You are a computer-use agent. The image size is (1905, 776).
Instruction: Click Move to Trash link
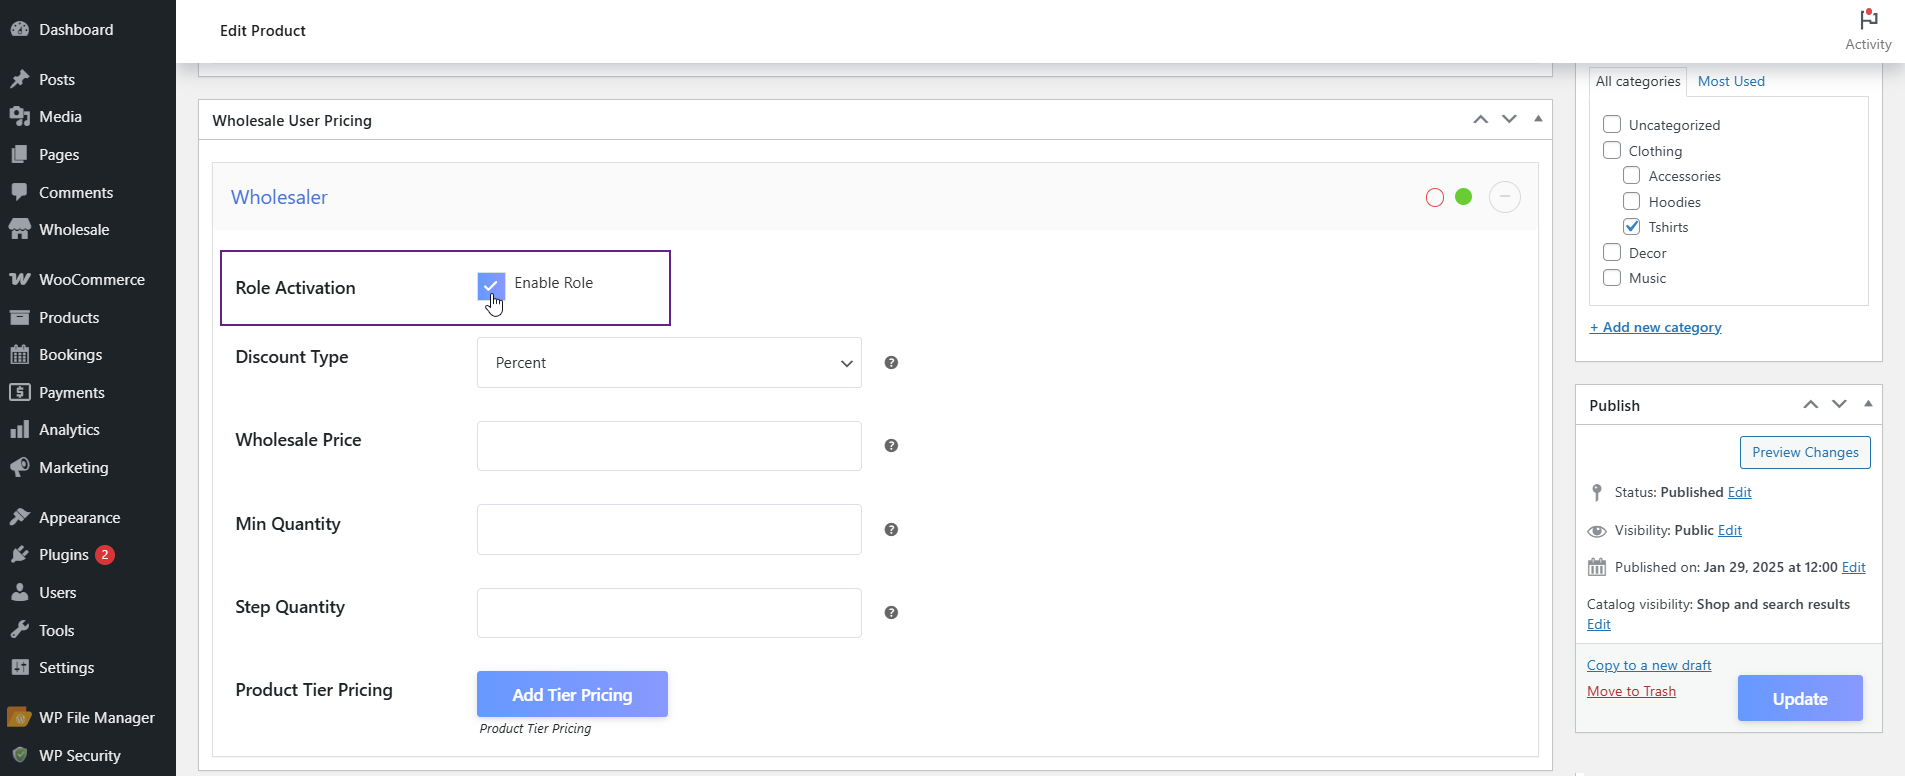[1631, 691]
